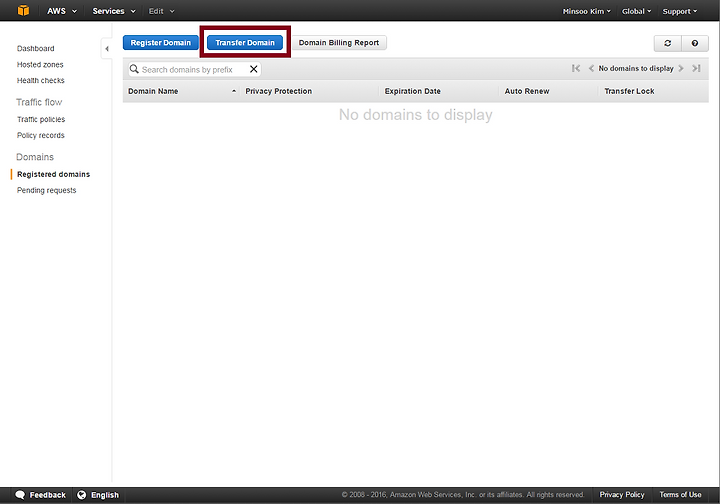720x504 pixels.
Task: Open the Global region dropdown
Action: (636, 11)
